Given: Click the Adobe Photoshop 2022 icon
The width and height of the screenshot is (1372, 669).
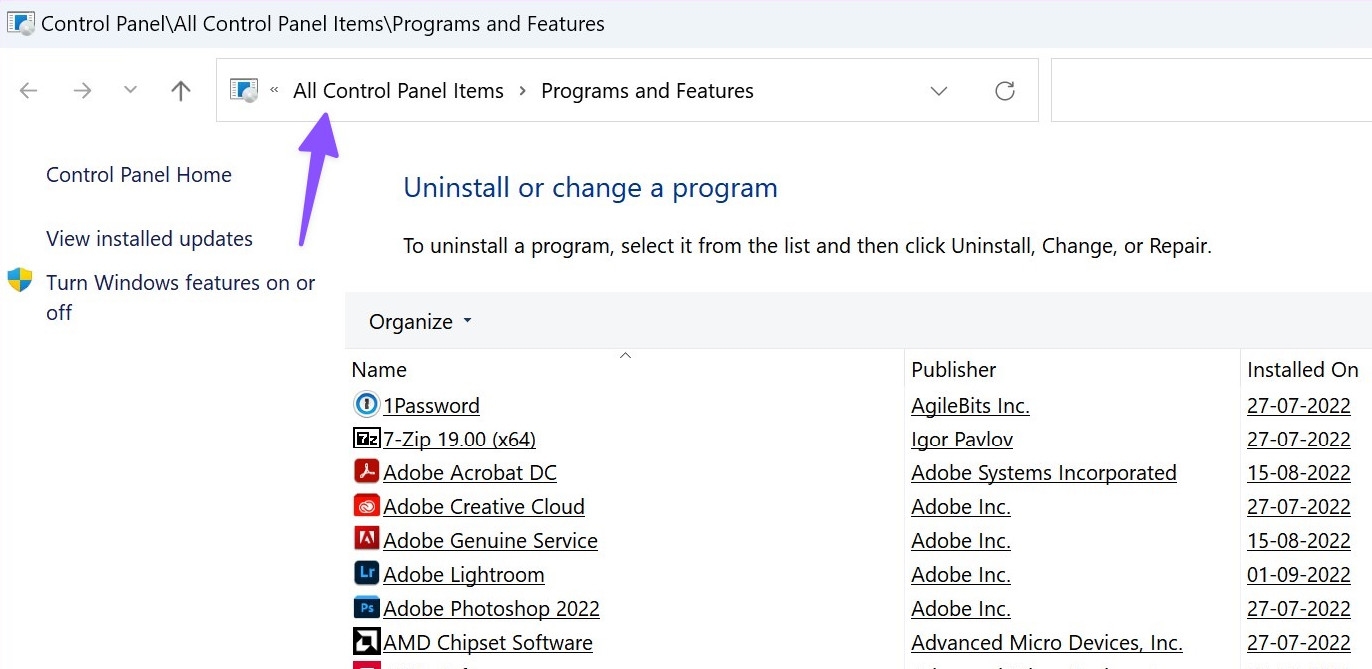Looking at the screenshot, I should [366, 608].
